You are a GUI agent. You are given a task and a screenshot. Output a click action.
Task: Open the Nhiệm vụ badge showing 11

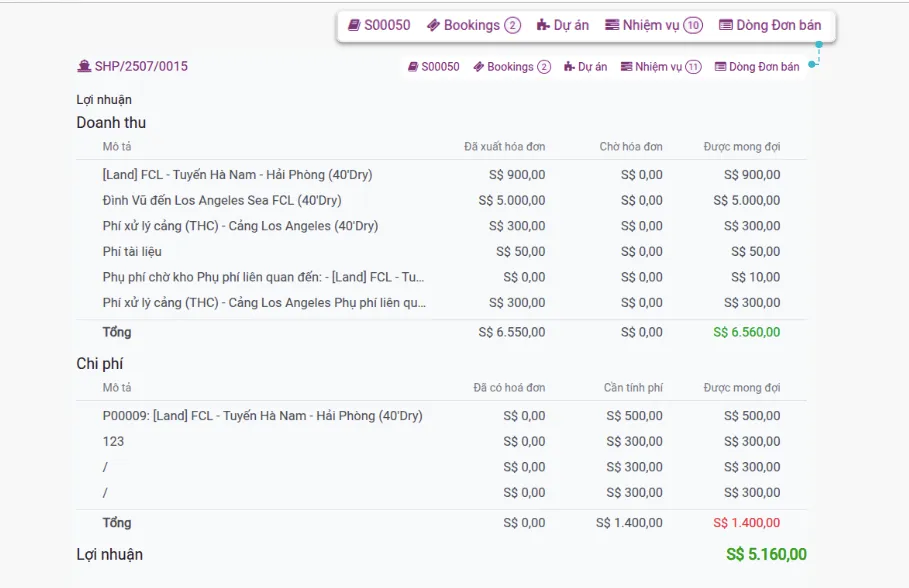click(693, 67)
